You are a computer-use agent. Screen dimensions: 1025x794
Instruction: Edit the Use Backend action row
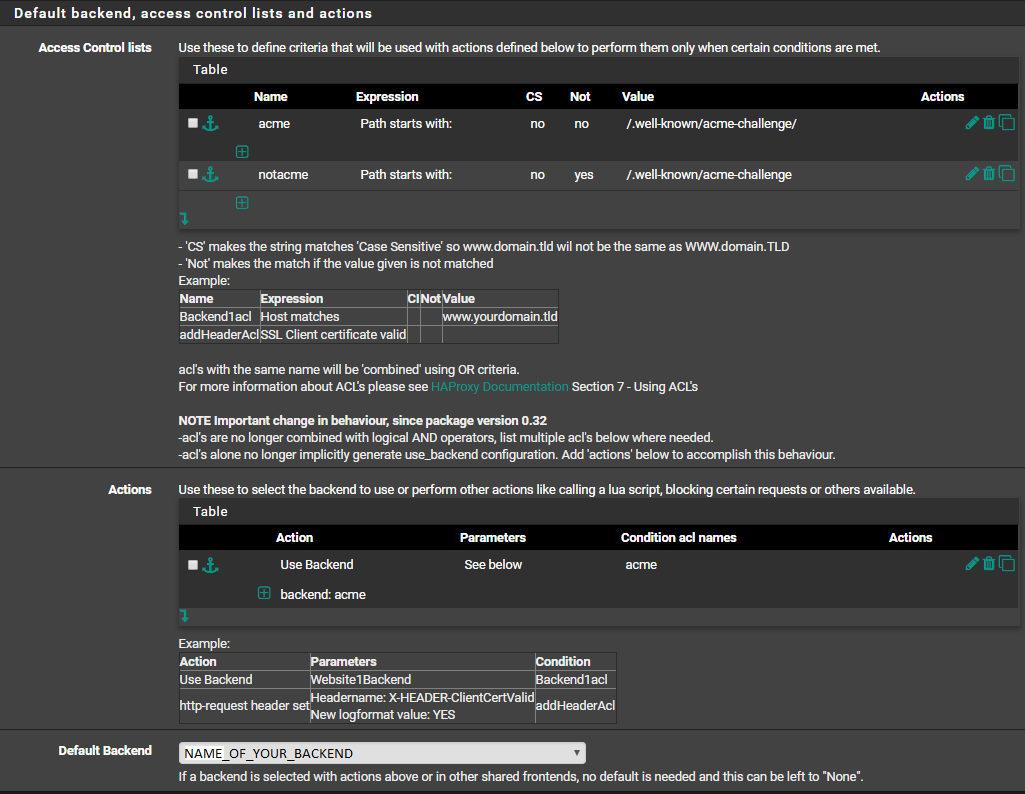[x=971, y=564]
